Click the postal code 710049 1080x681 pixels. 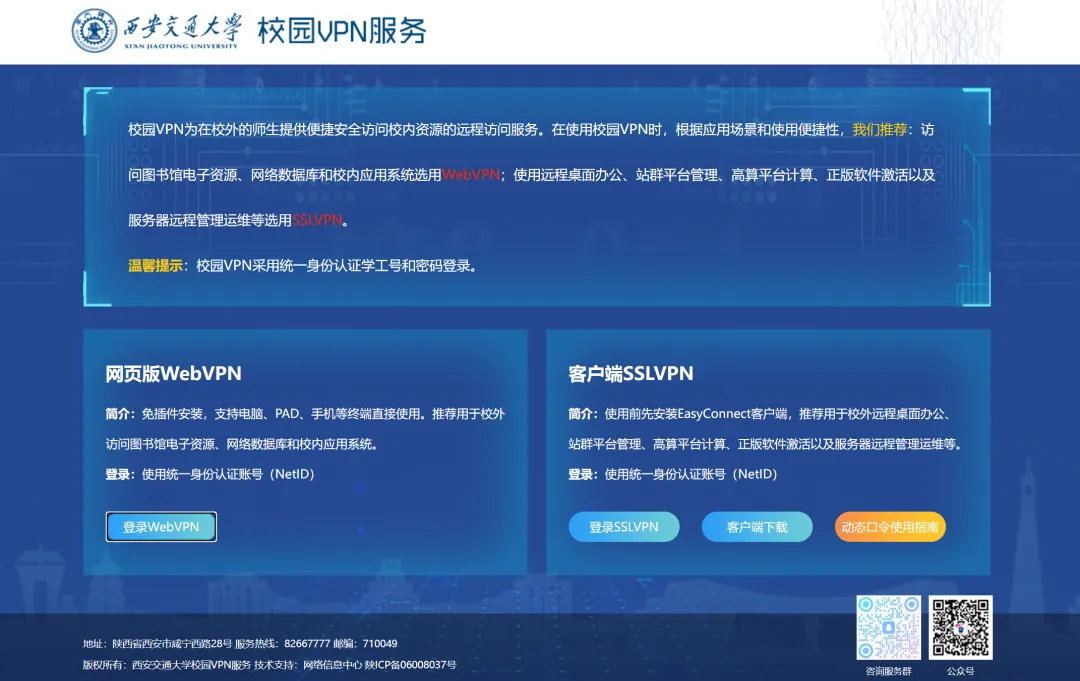[x=380, y=644]
